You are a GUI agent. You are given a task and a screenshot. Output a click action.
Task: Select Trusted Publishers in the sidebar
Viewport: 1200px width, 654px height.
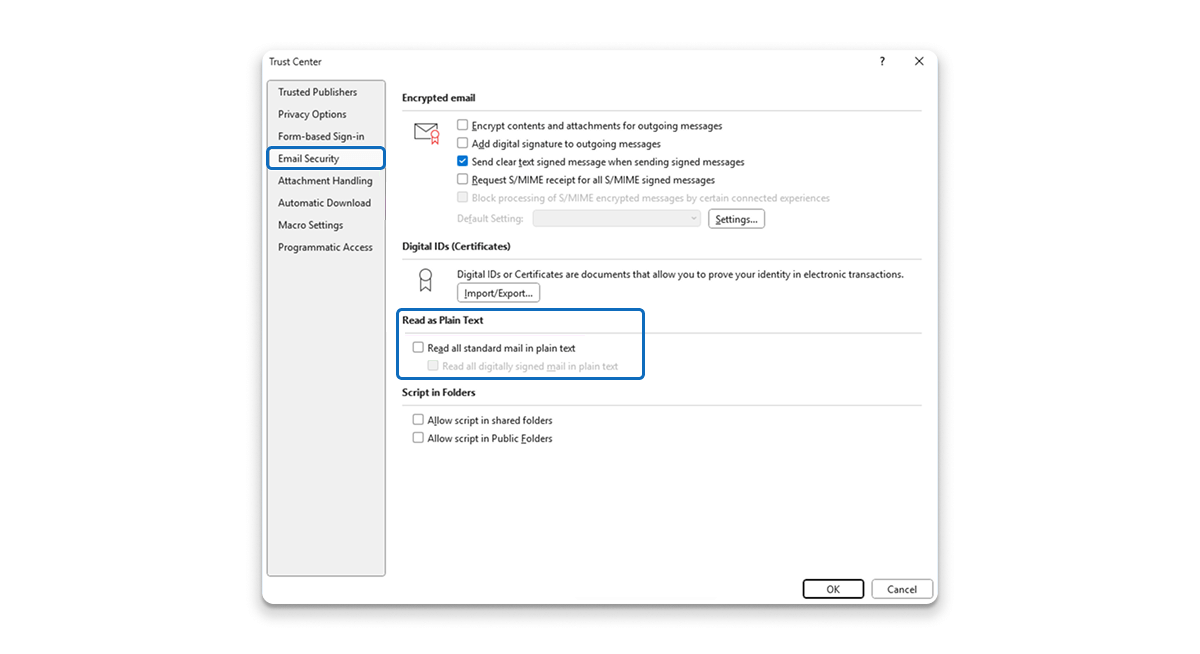pyautogui.click(x=317, y=91)
